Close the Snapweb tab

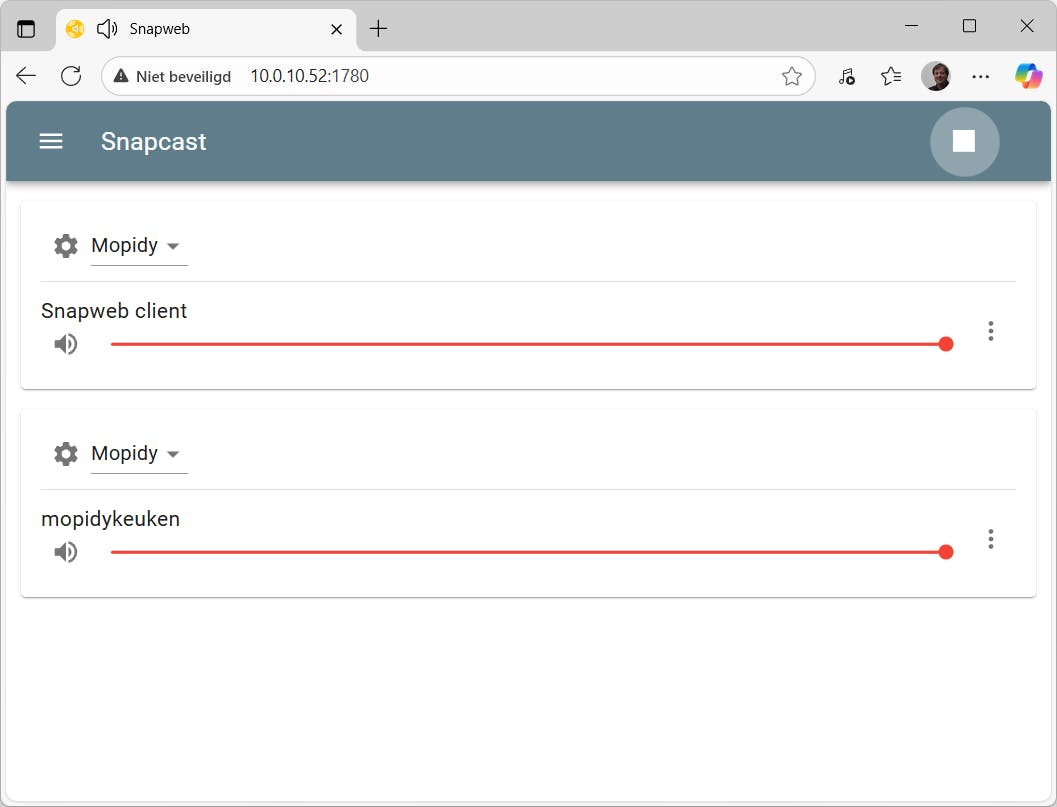click(x=336, y=29)
